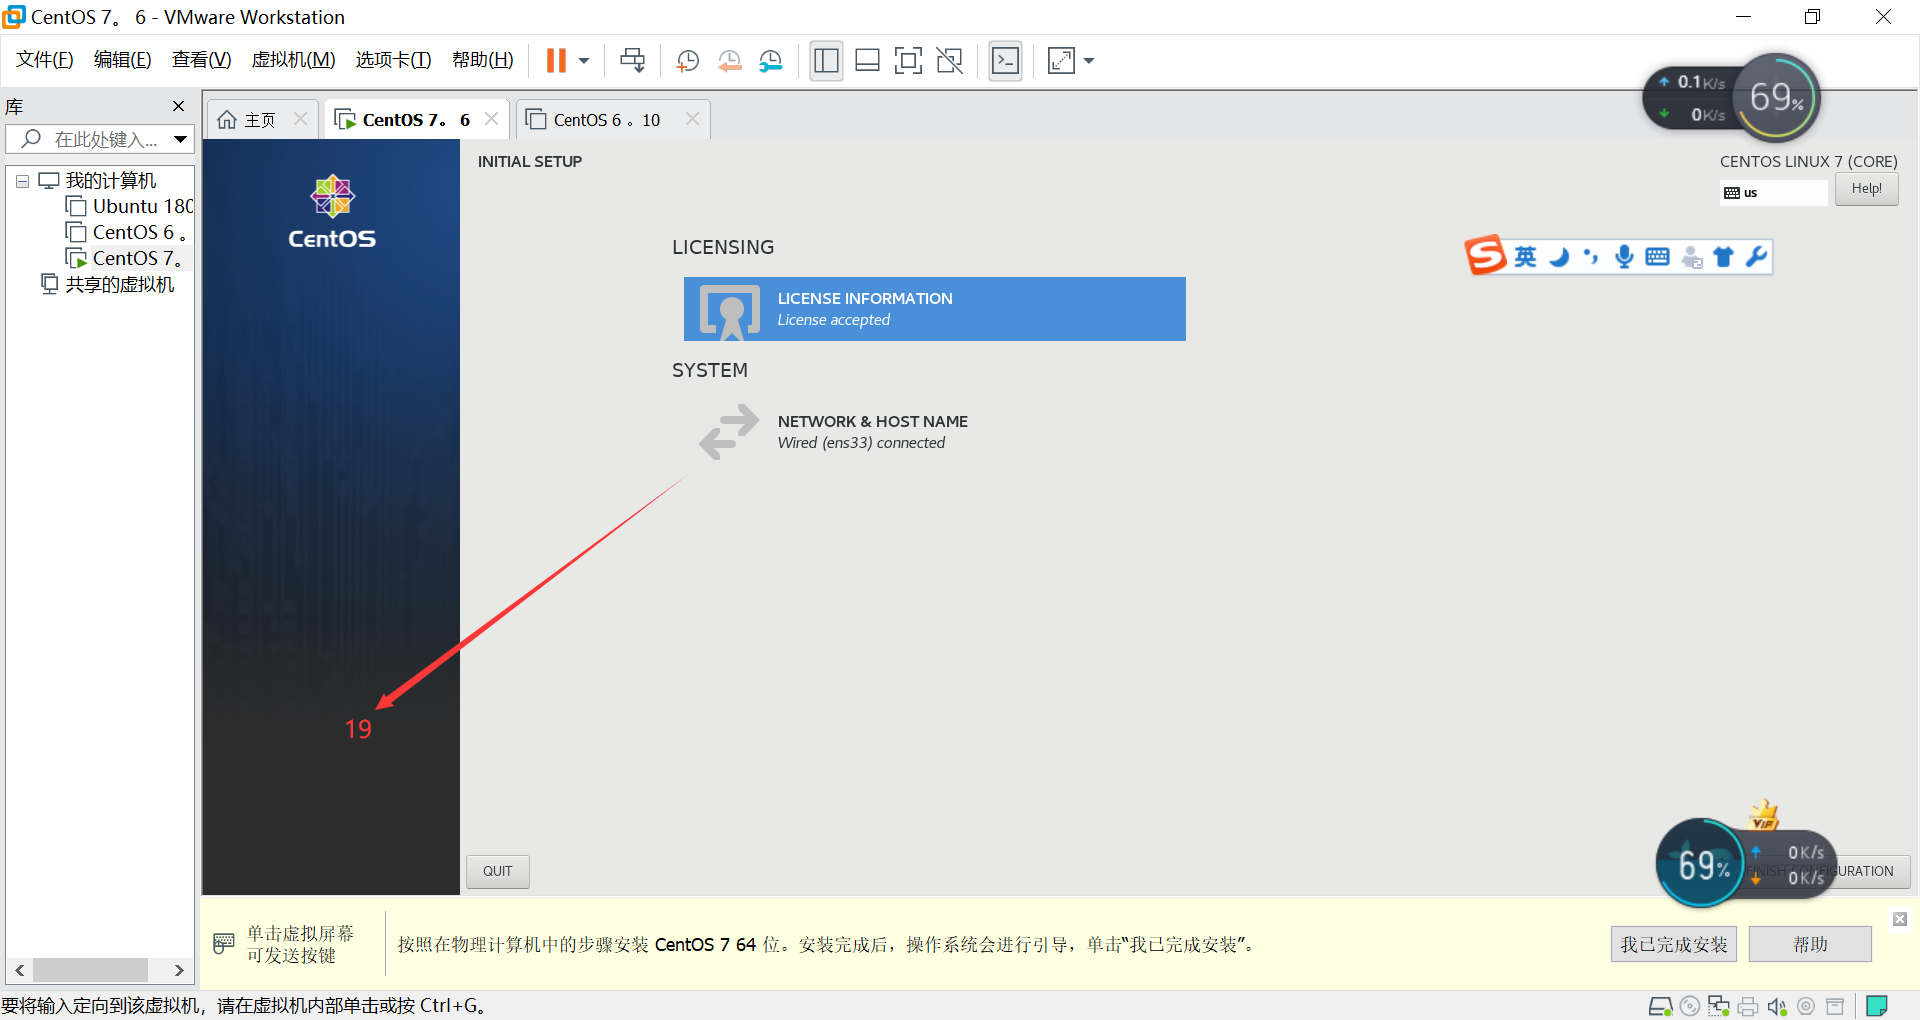Open the 虚拟机(M) menu

click(294, 60)
